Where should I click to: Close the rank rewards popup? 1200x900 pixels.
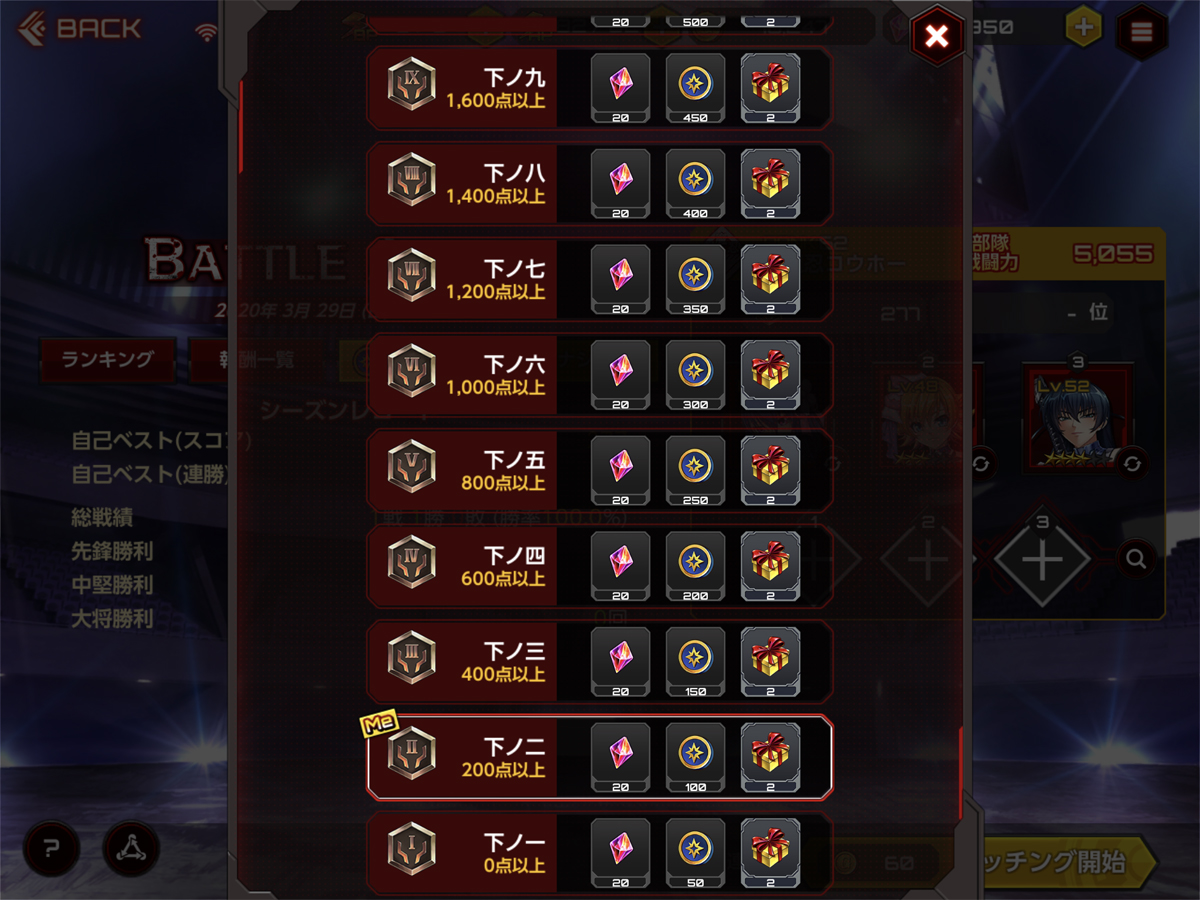tap(936, 37)
